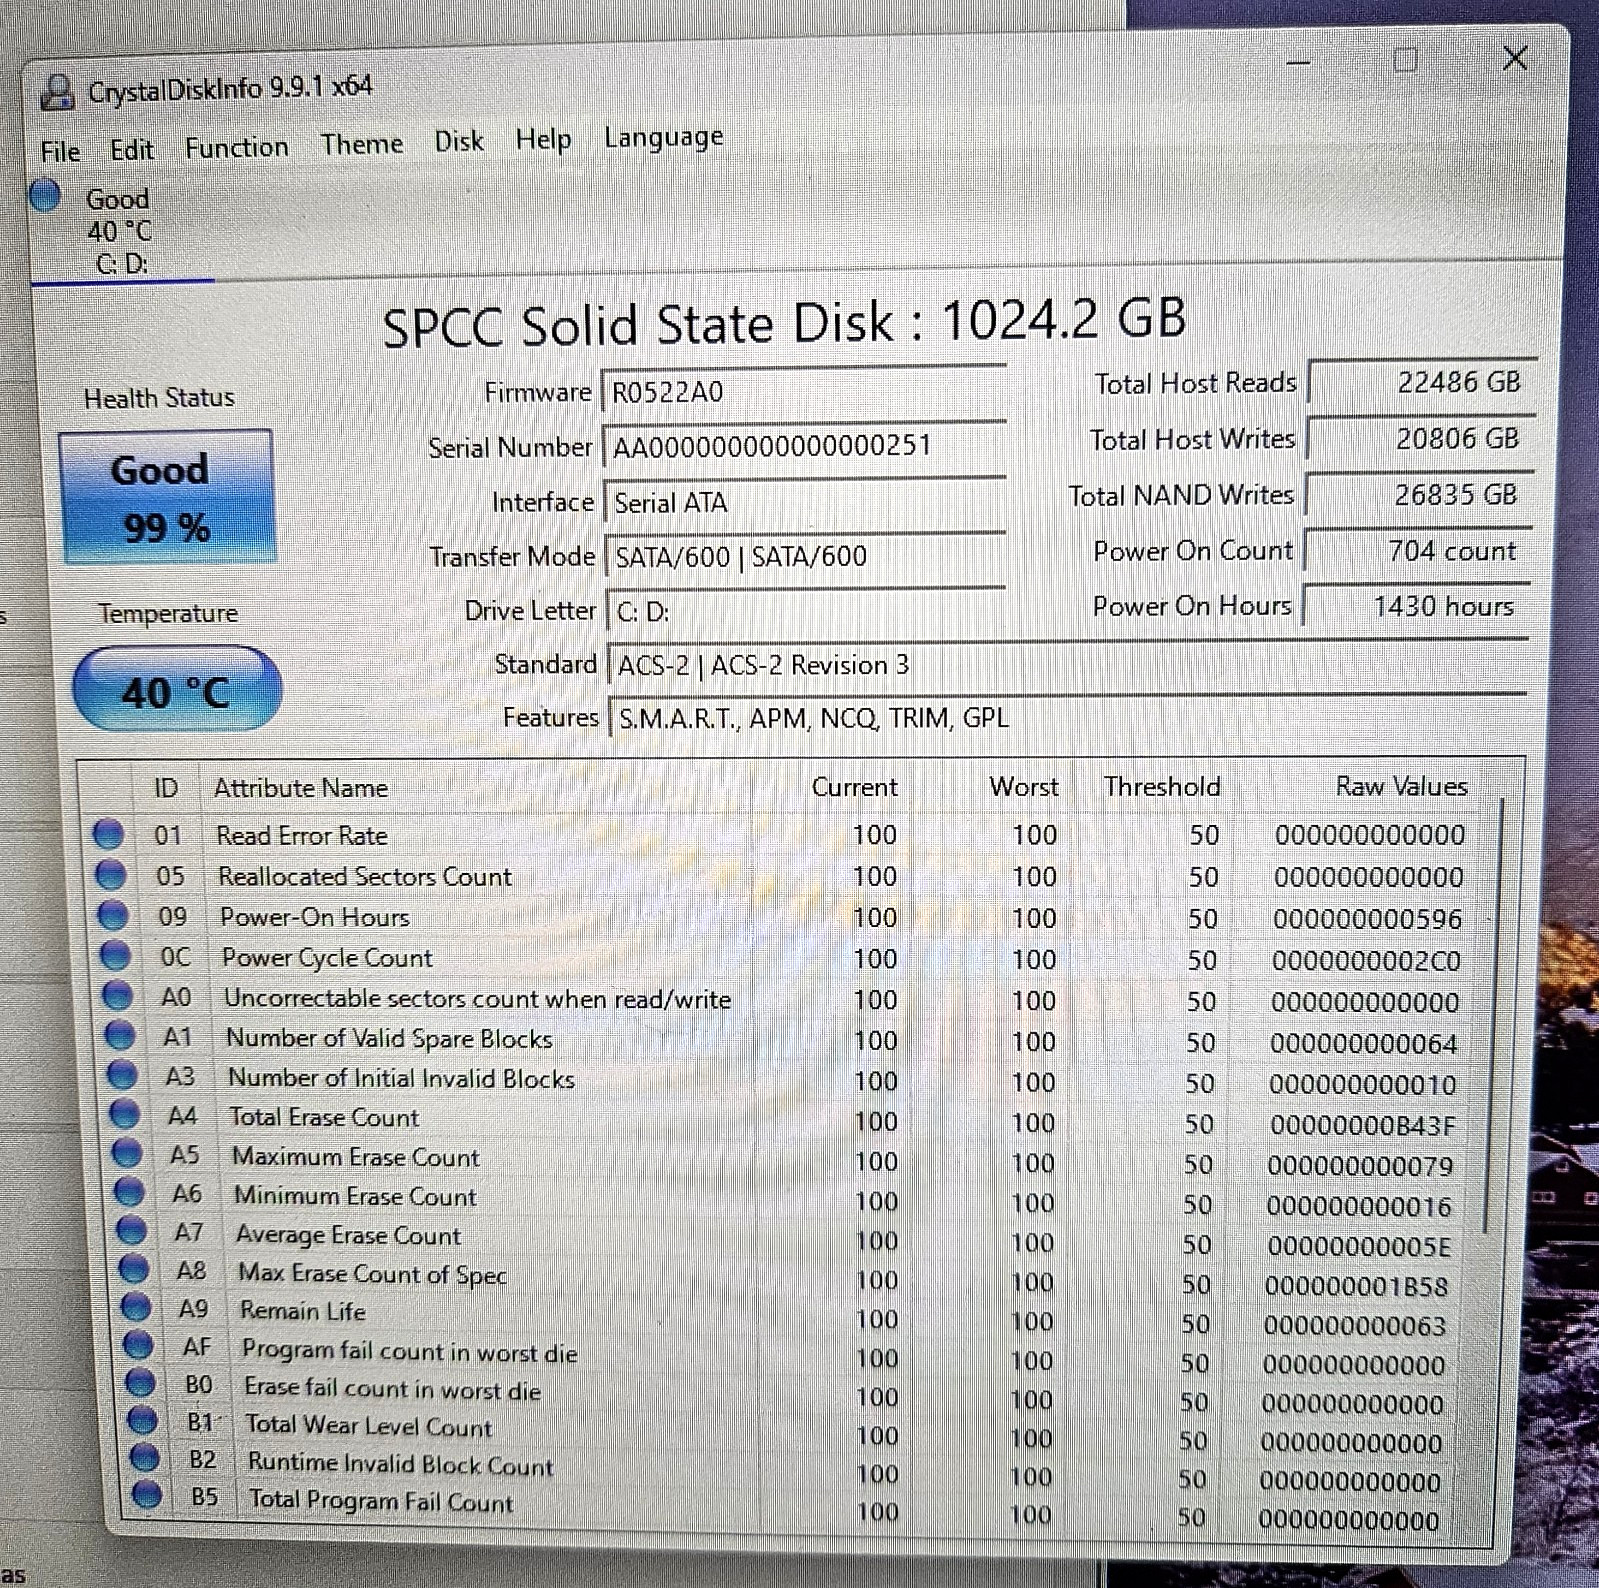Click the Drive Letter C: D: field
This screenshot has height=1588, width=1599.
(806, 611)
